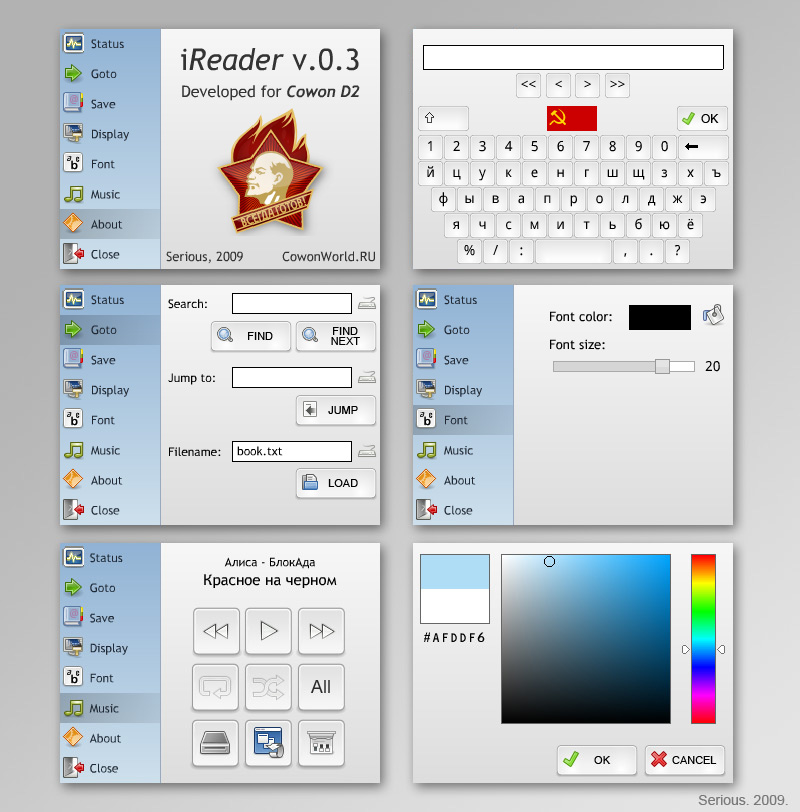Click the Lenin pioneer badge logo
This screenshot has height=812, width=800.
[x=271, y=171]
